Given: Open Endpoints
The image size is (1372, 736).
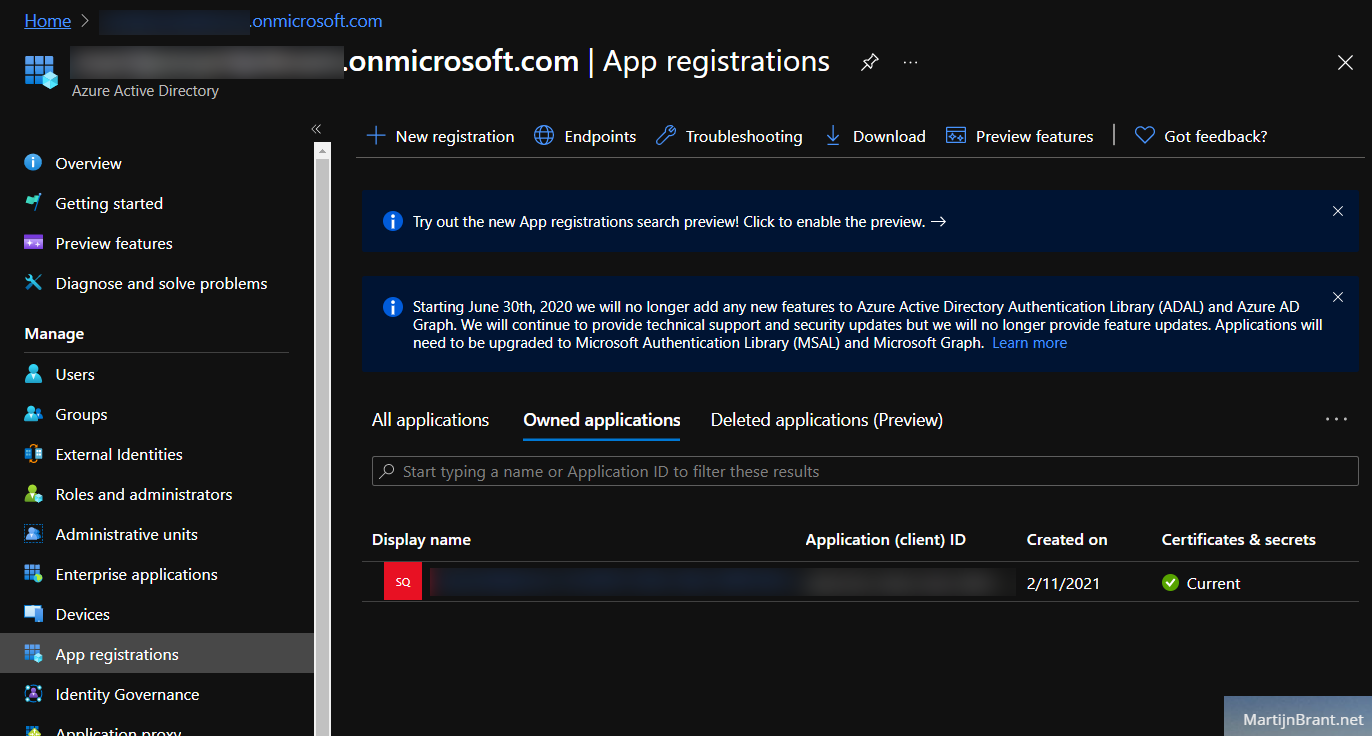Looking at the screenshot, I should point(600,136).
